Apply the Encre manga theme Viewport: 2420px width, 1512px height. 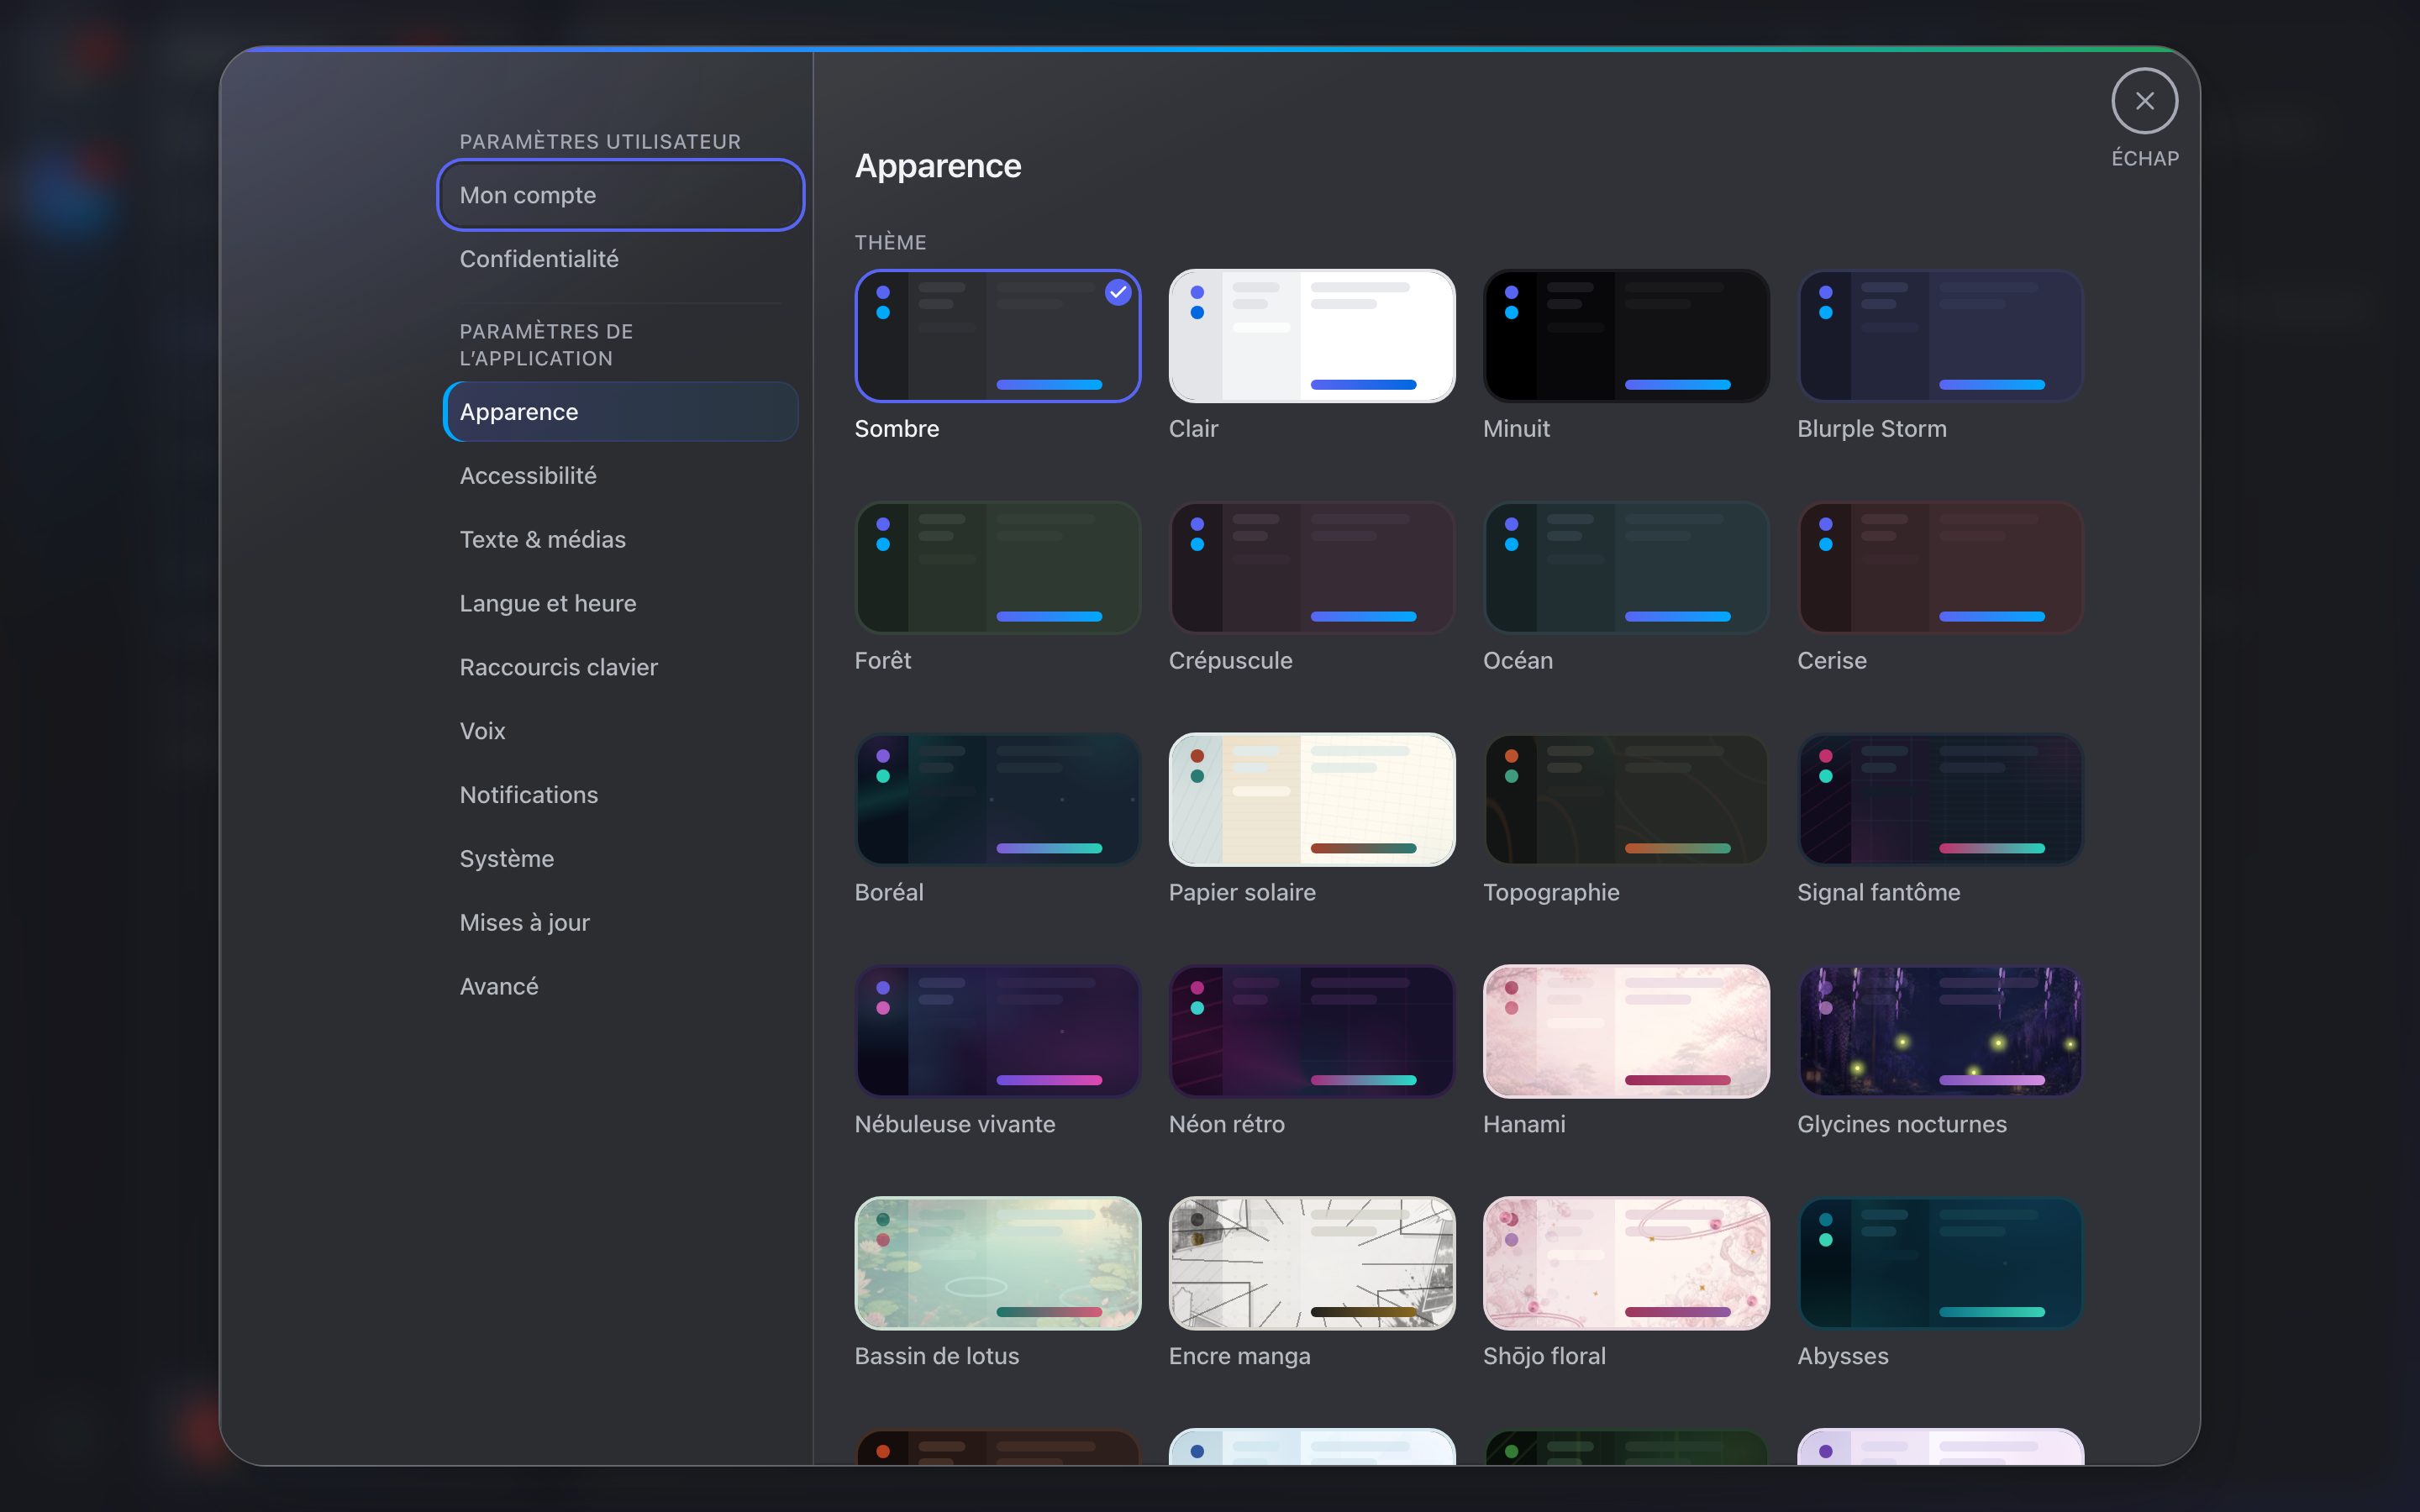tap(1311, 1263)
